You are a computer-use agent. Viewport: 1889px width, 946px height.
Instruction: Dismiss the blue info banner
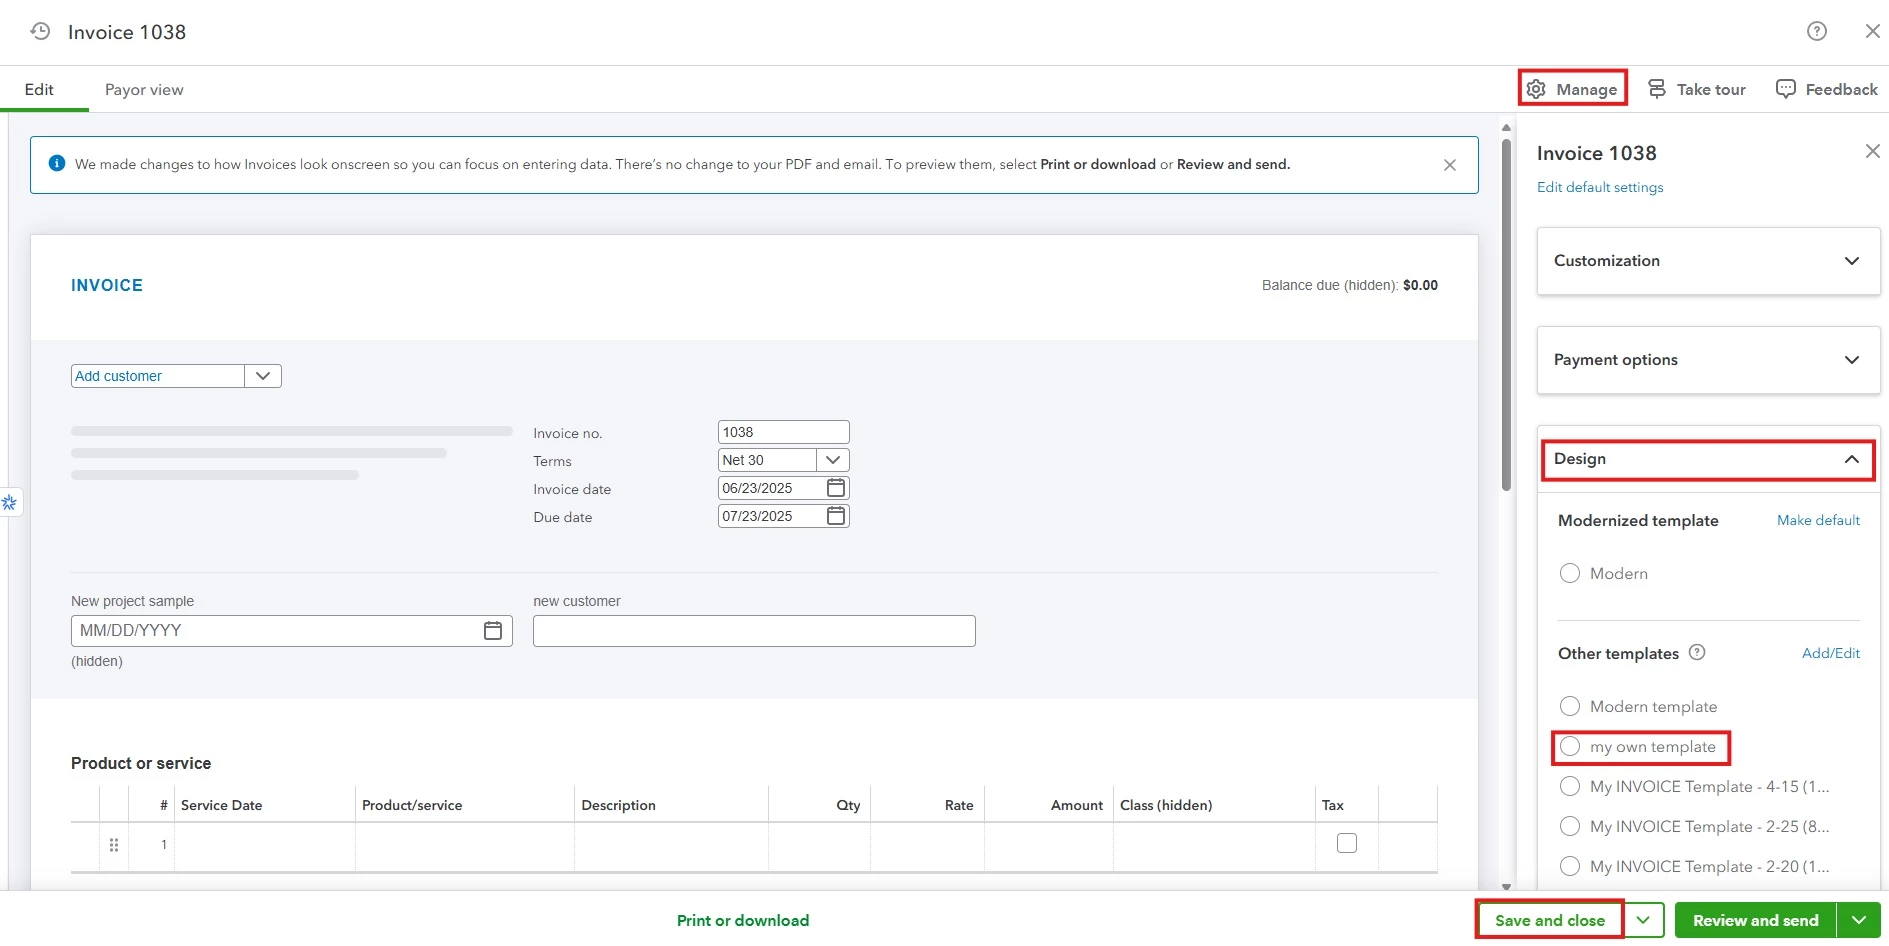1450,165
